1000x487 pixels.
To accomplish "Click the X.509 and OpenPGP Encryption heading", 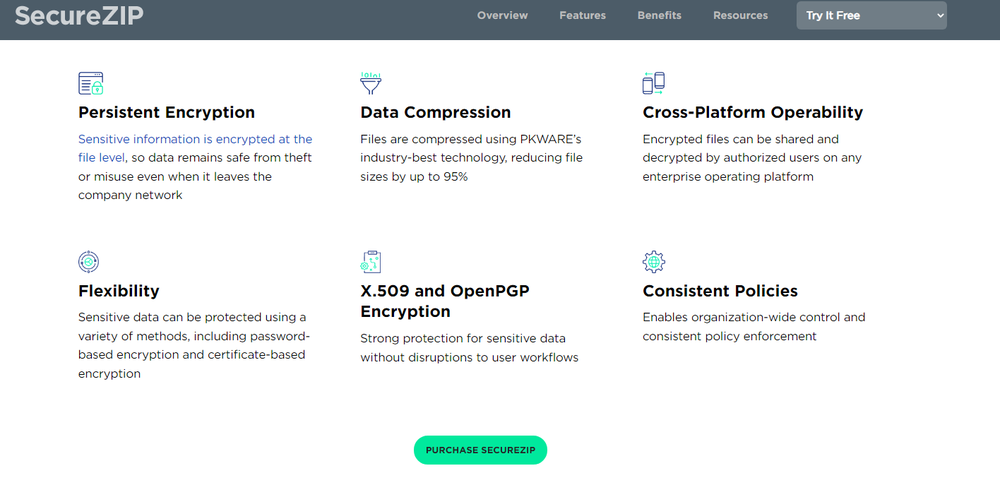I will click(x=445, y=301).
